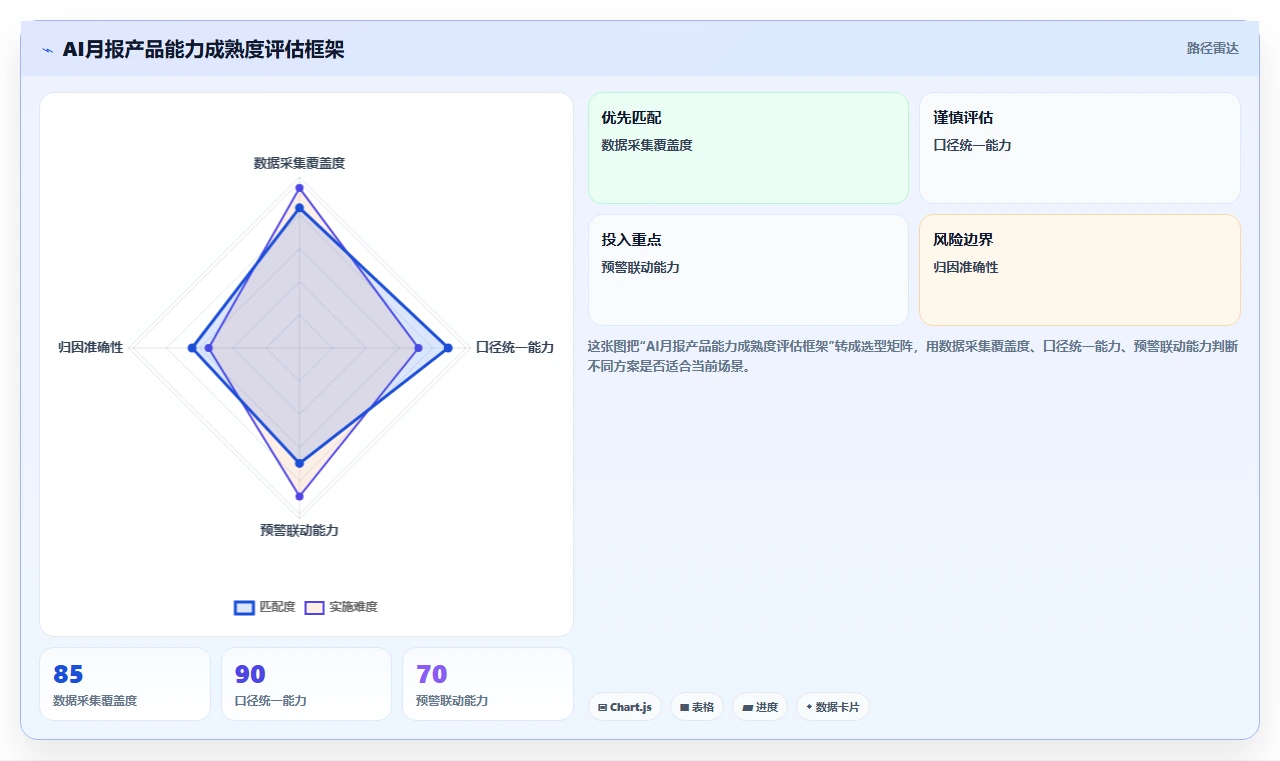
Task: Click 数据采集覆盖度 text inside 优先匹配 card
Action: coord(647,145)
